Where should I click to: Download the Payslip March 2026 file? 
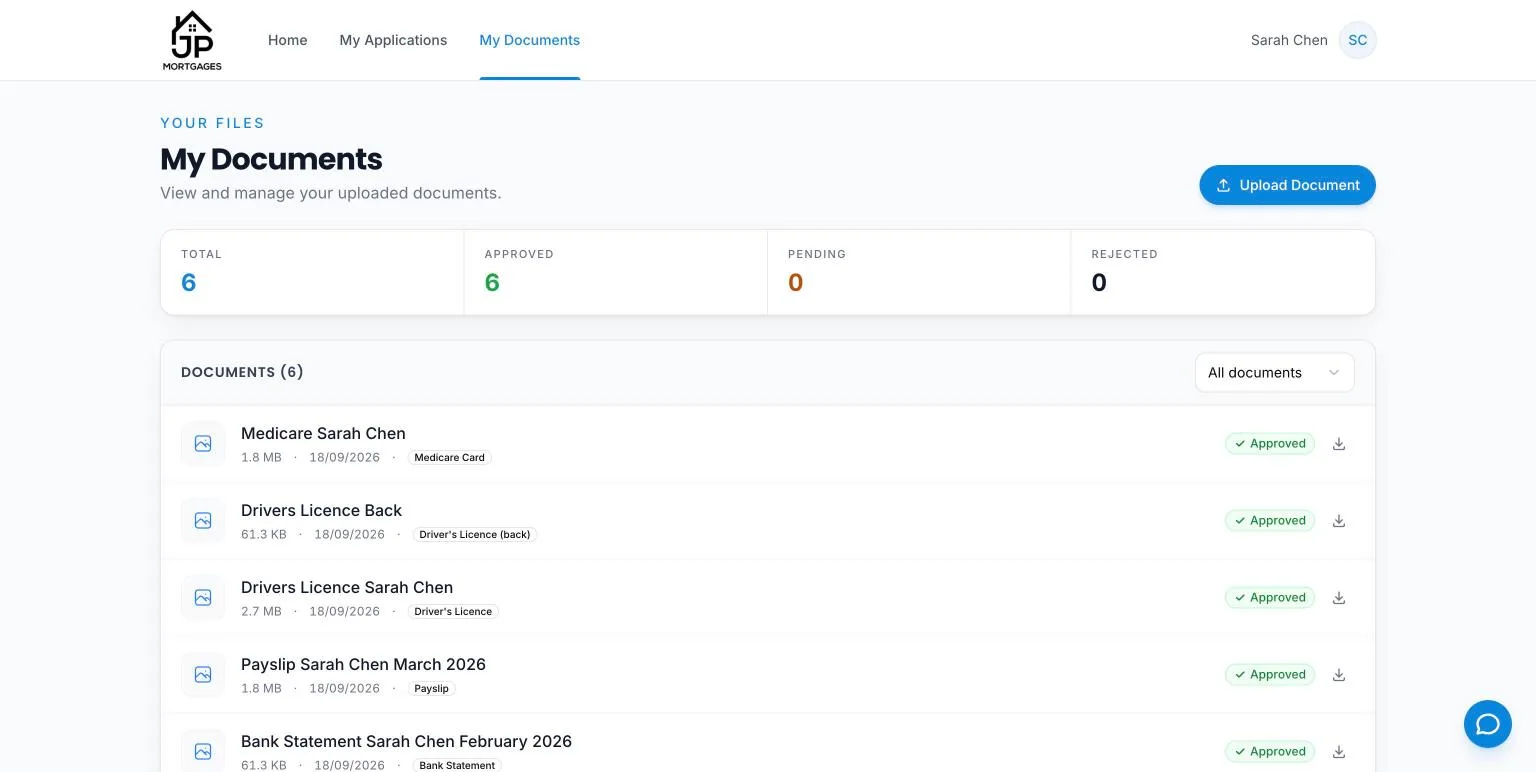pos(1339,675)
